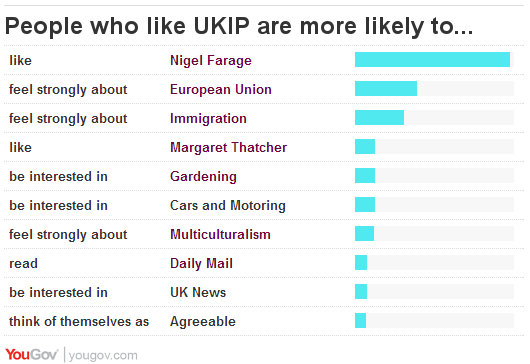Click the Agreeable cyan bar
This screenshot has width=530, height=364.
(360, 320)
